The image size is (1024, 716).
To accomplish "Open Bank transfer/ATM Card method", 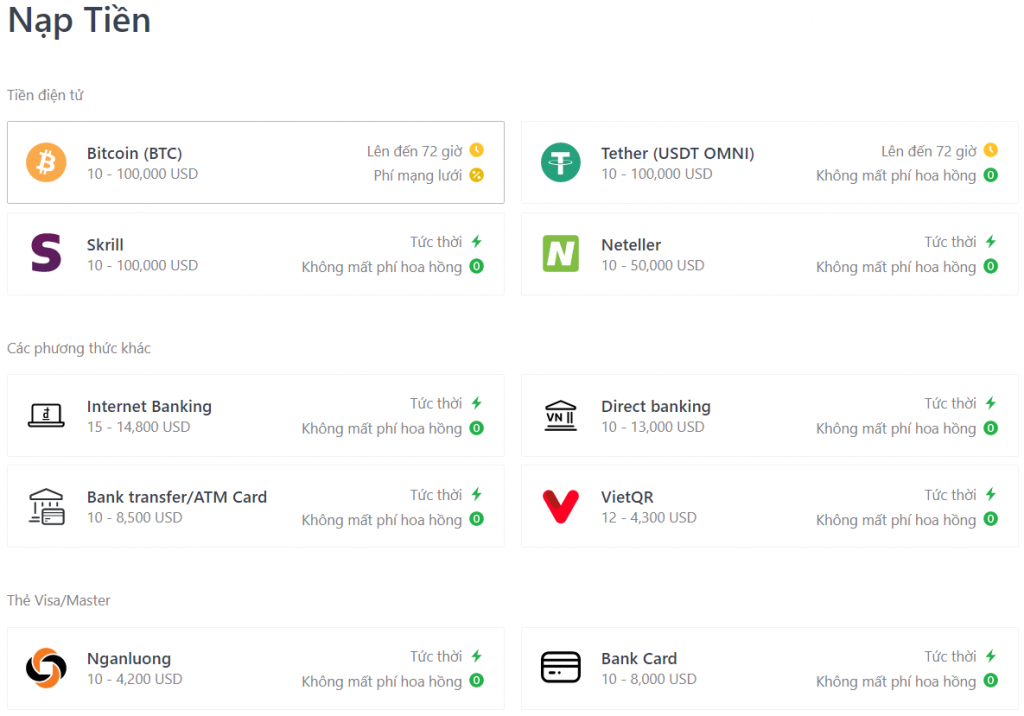I will pyautogui.click(x=256, y=506).
